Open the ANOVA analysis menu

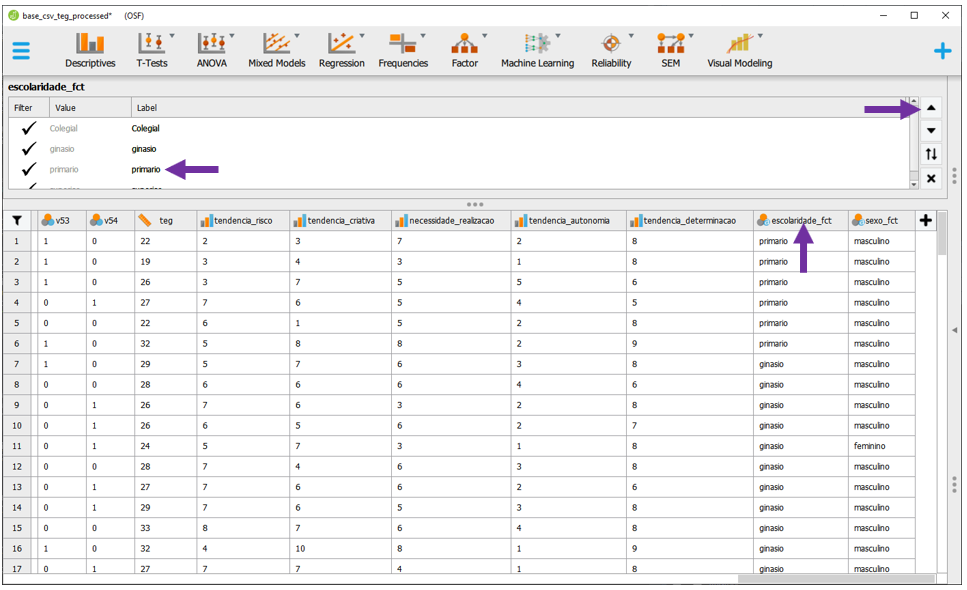[211, 50]
